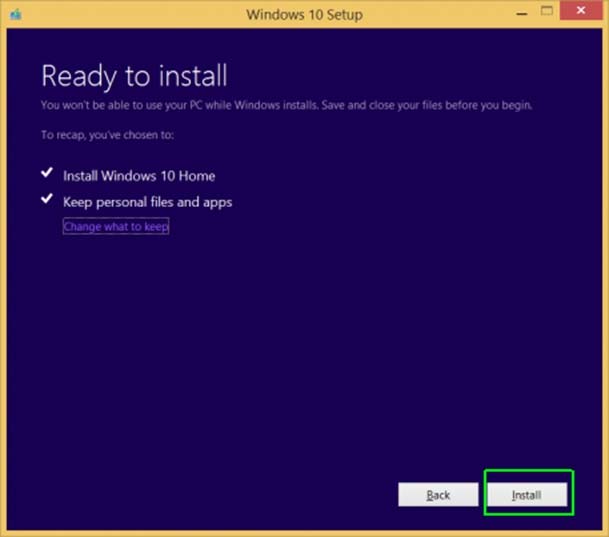Click the checkmark beside Install Windows 10 Home
The height and width of the screenshot is (537, 609).
click(x=47, y=172)
